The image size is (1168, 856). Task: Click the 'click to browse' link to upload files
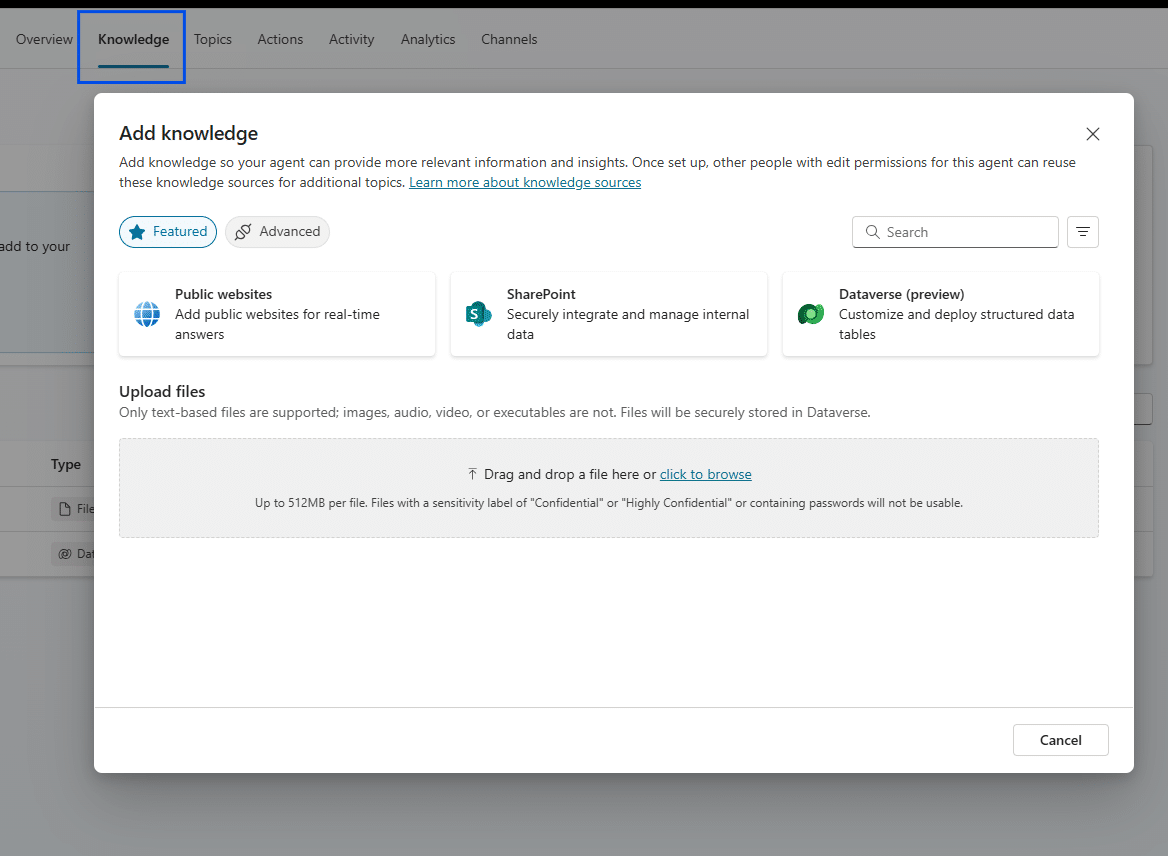tap(705, 473)
